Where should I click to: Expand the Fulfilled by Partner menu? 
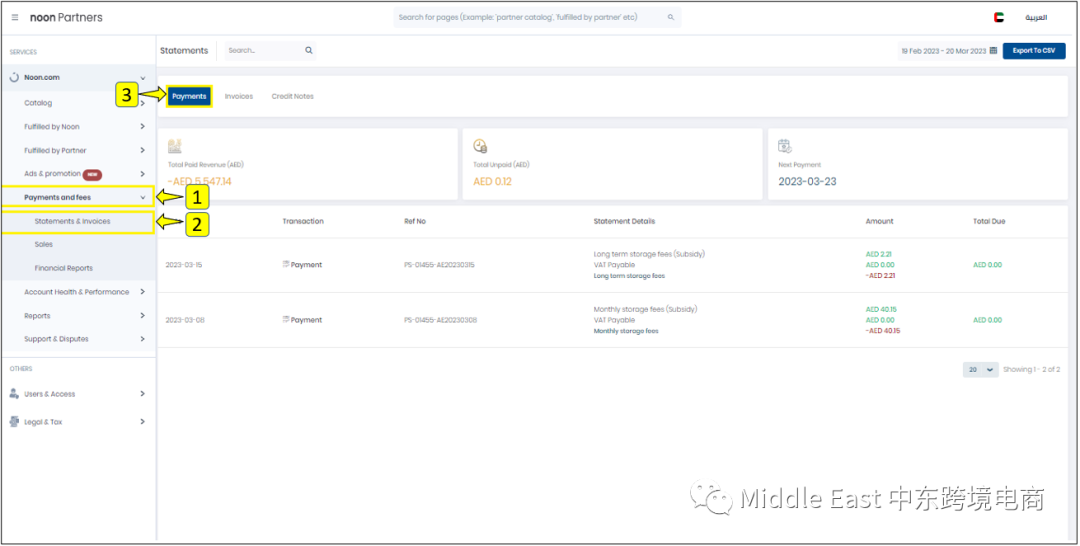pyautogui.click(x=143, y=150)
